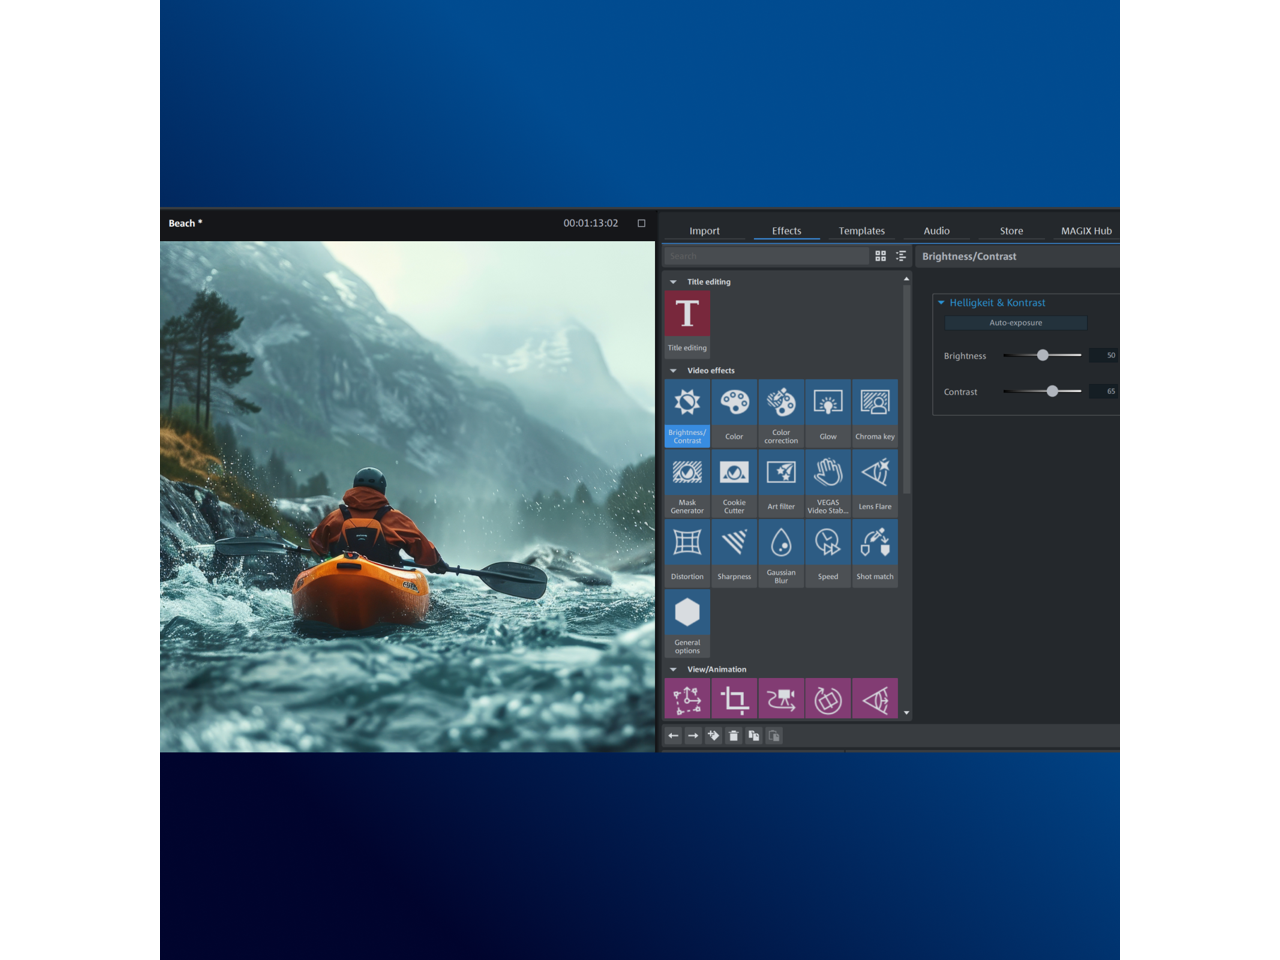Collapse the Video effects section

pyautogui.click(x=673, y=371)
